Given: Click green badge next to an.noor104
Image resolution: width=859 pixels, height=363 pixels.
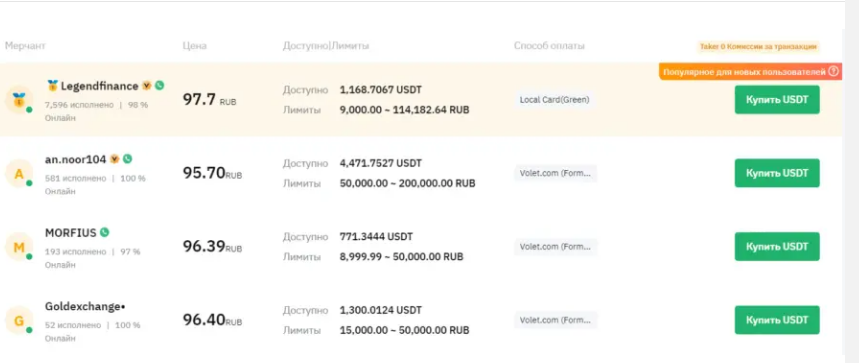Looking at the screenshot, I should click(x=128, y=159).
